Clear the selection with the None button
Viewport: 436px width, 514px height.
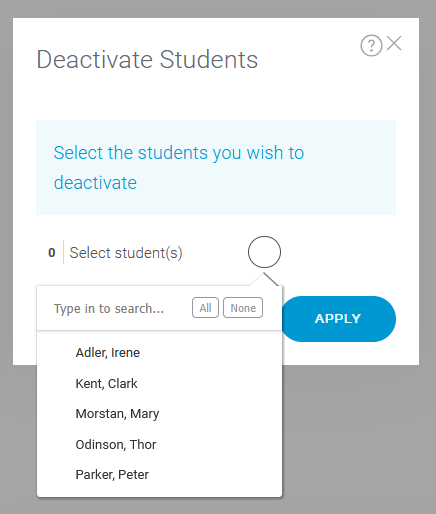(243, 308)
